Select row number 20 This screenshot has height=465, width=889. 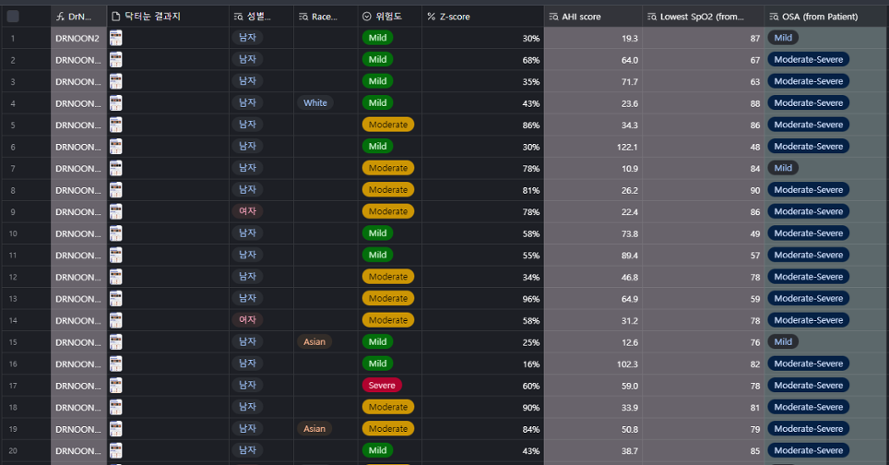pos(13,451)
